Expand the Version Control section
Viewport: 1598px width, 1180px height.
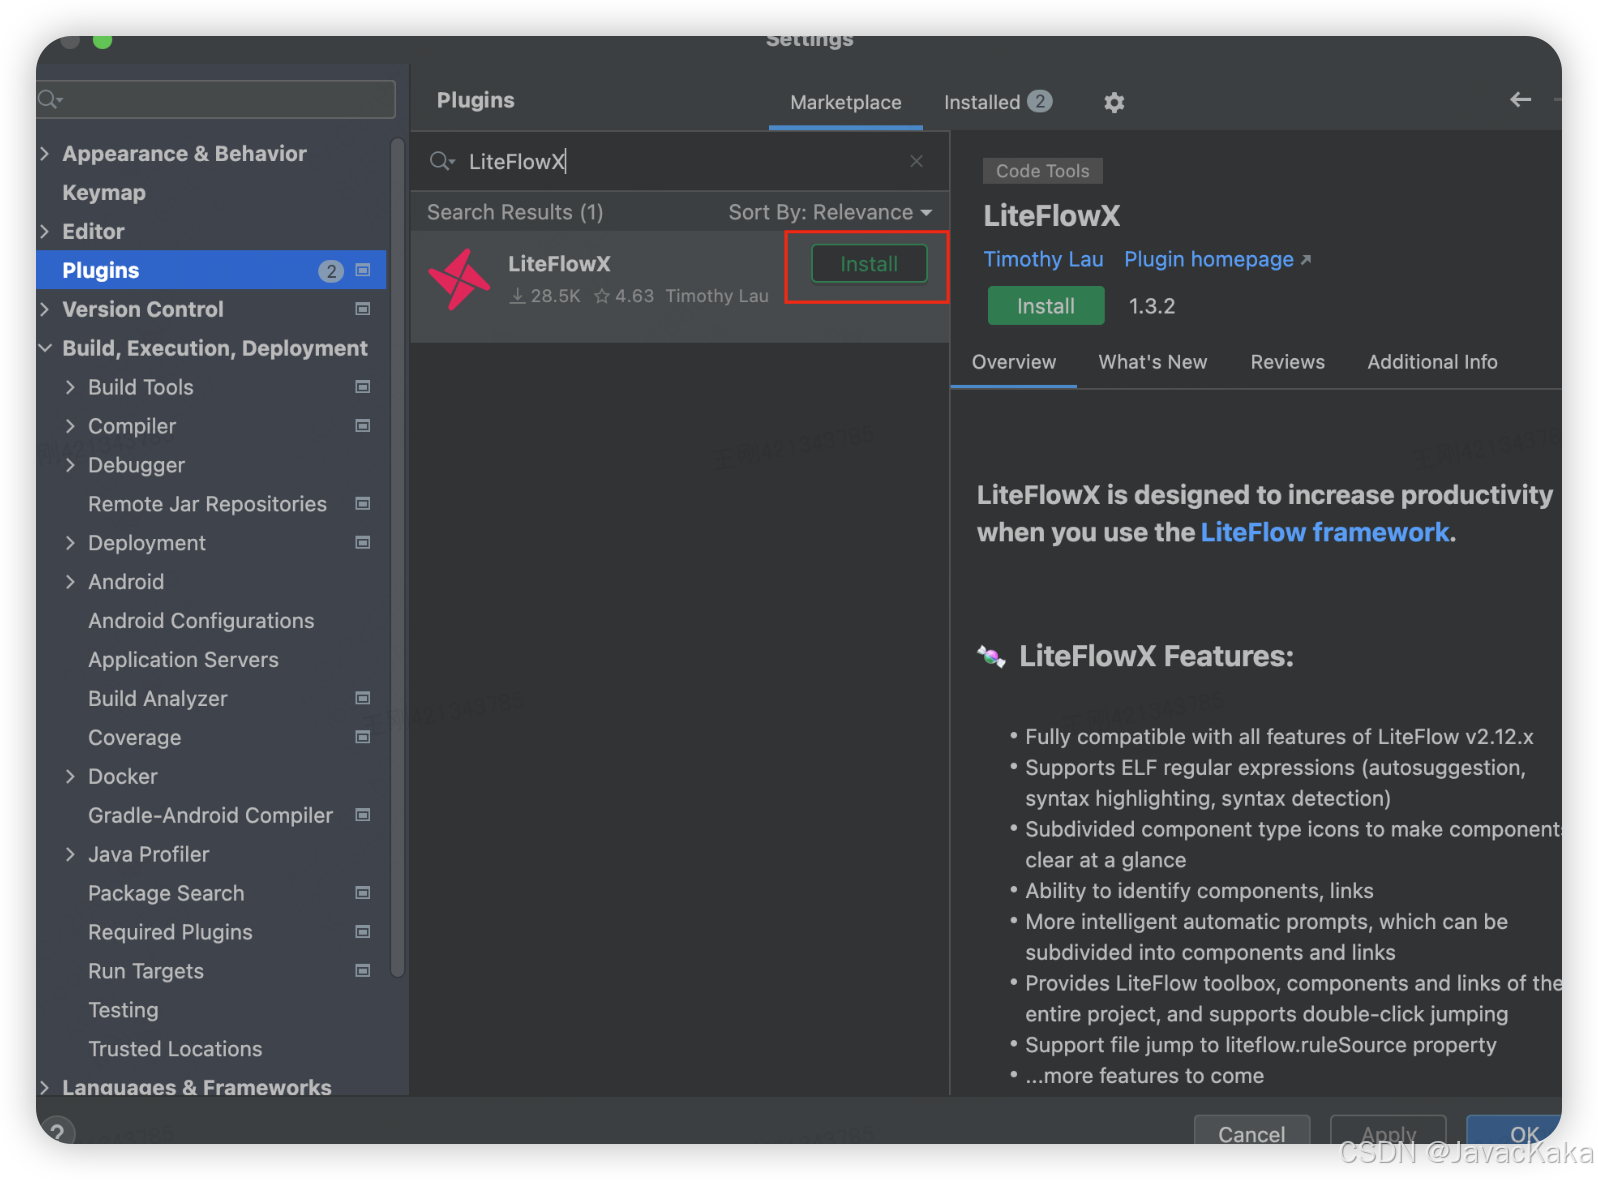[45, 309]
